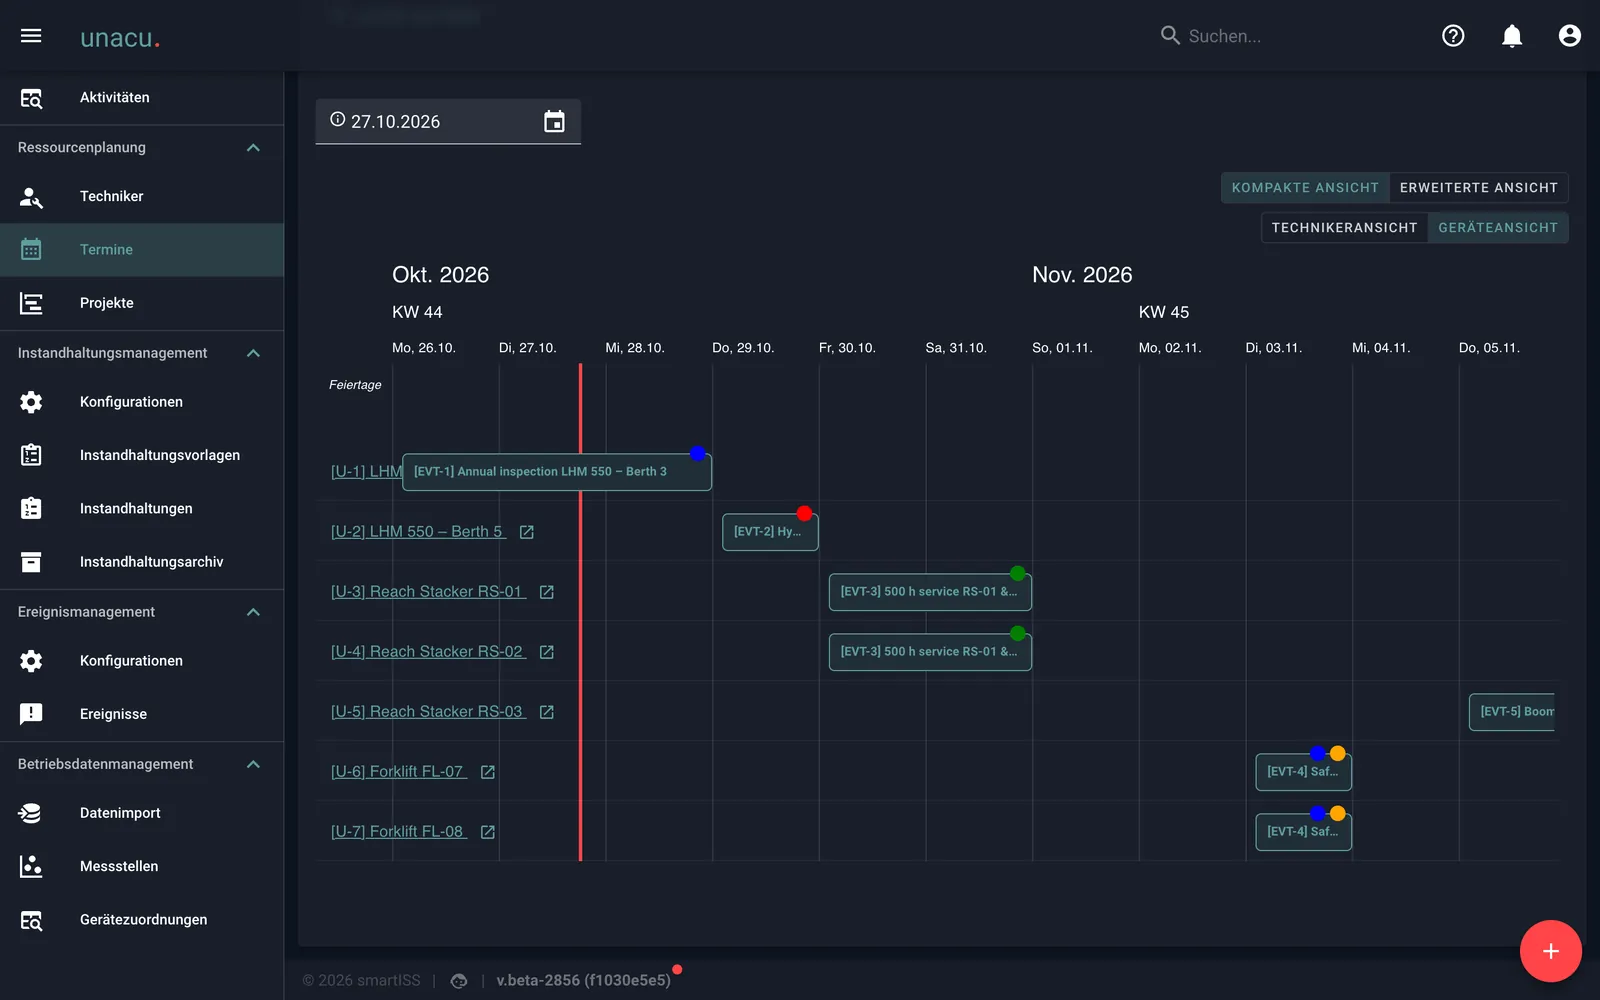Viewport: 1600px width, 1000px height.
Task: Click the floating add plus button
Action: [x=1551, y=951]
